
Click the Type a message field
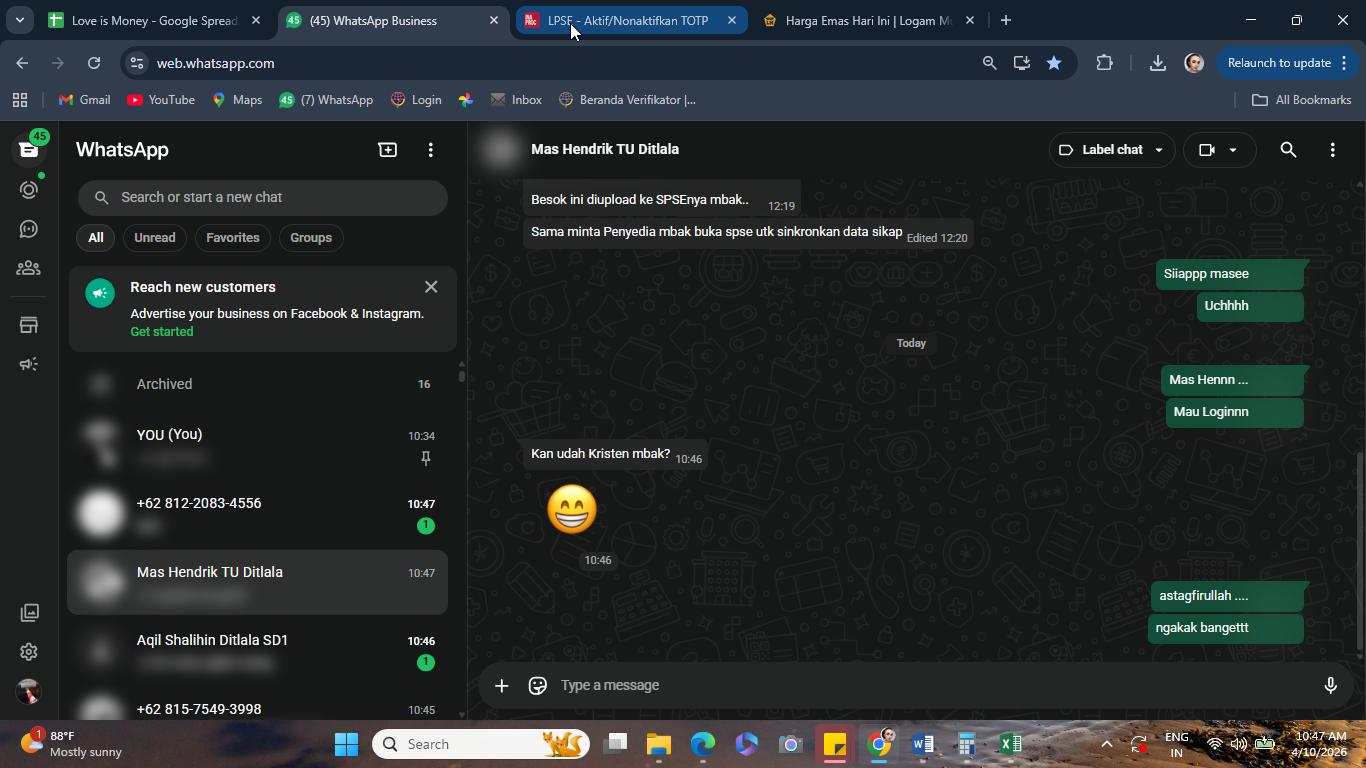(x=930, y=685)
